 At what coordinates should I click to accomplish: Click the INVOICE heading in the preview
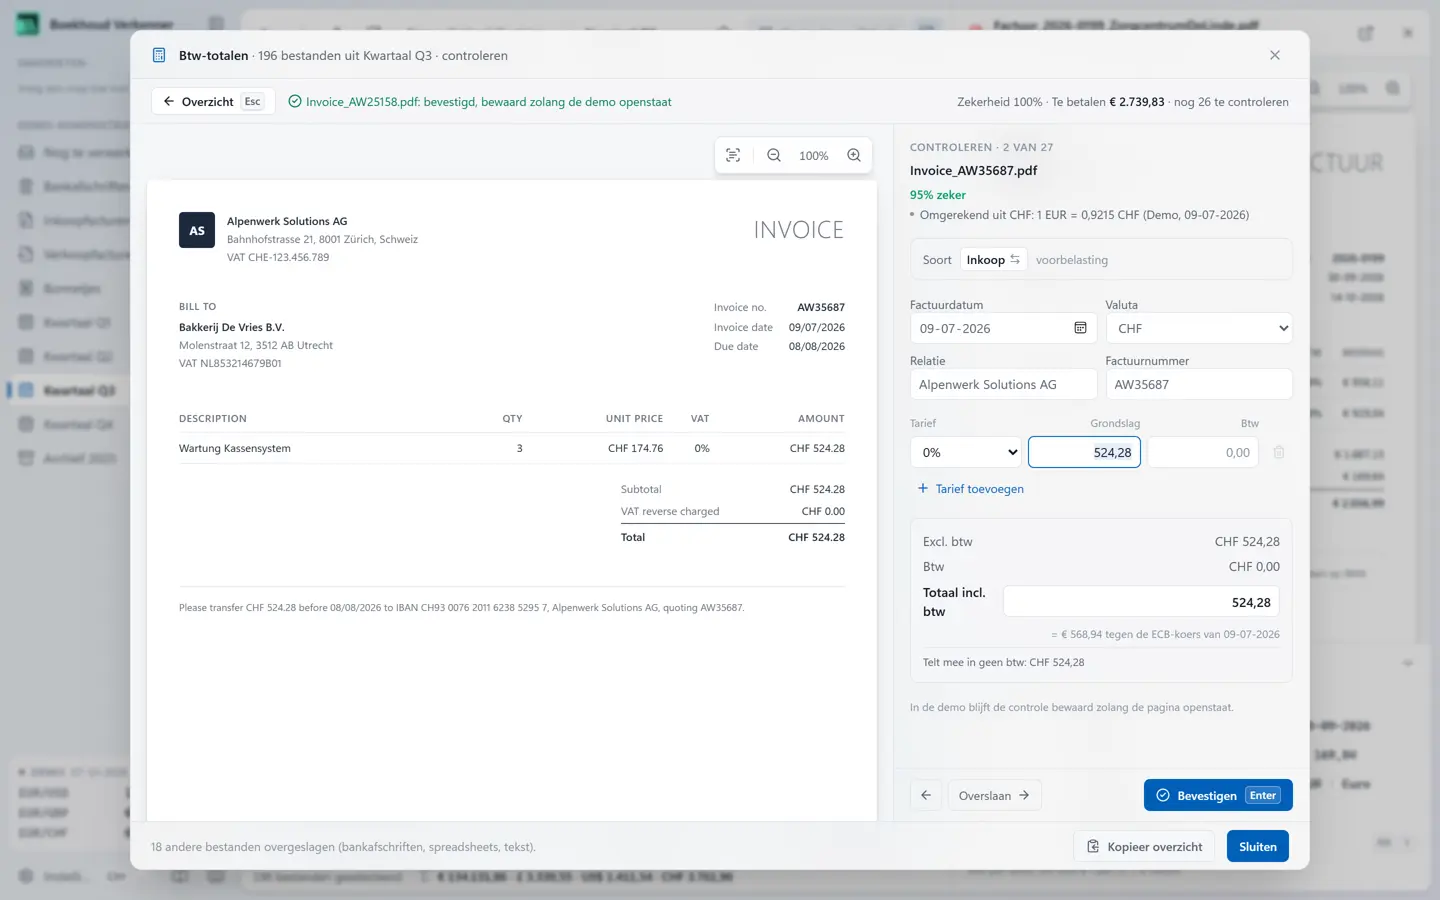coord(799,230)
